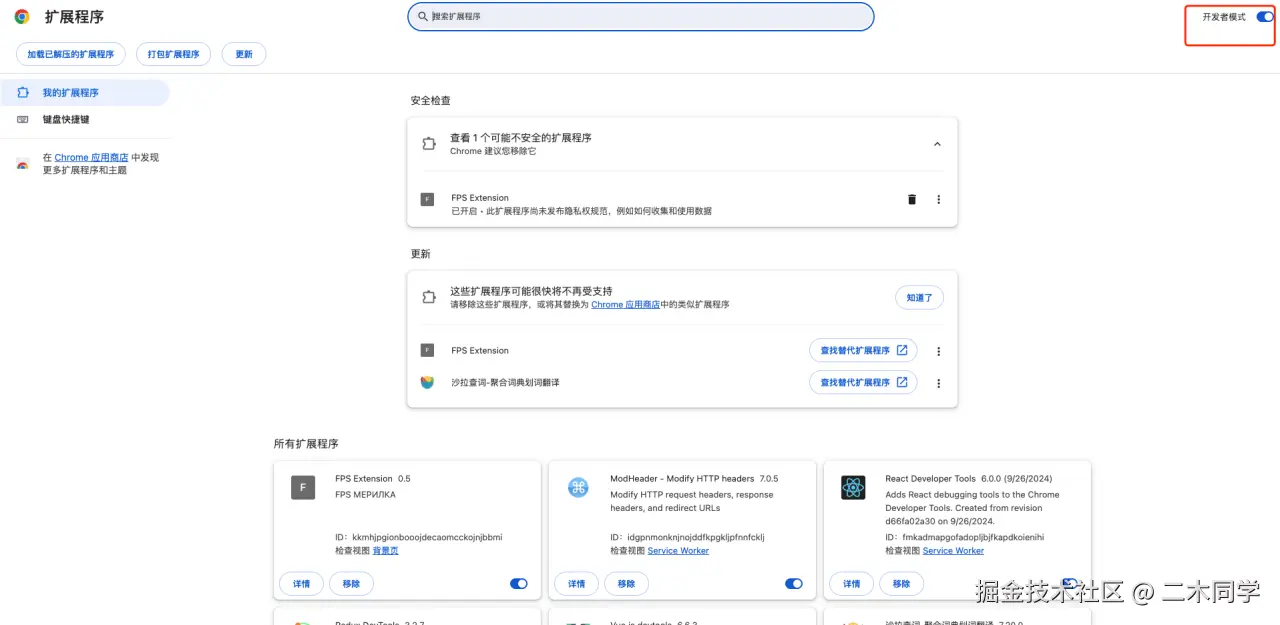The height and width of the screenshot is (625, 1280).
Task: Open the Chrome 应用商店 link in sidebar
Action: (x=91, y=157)
